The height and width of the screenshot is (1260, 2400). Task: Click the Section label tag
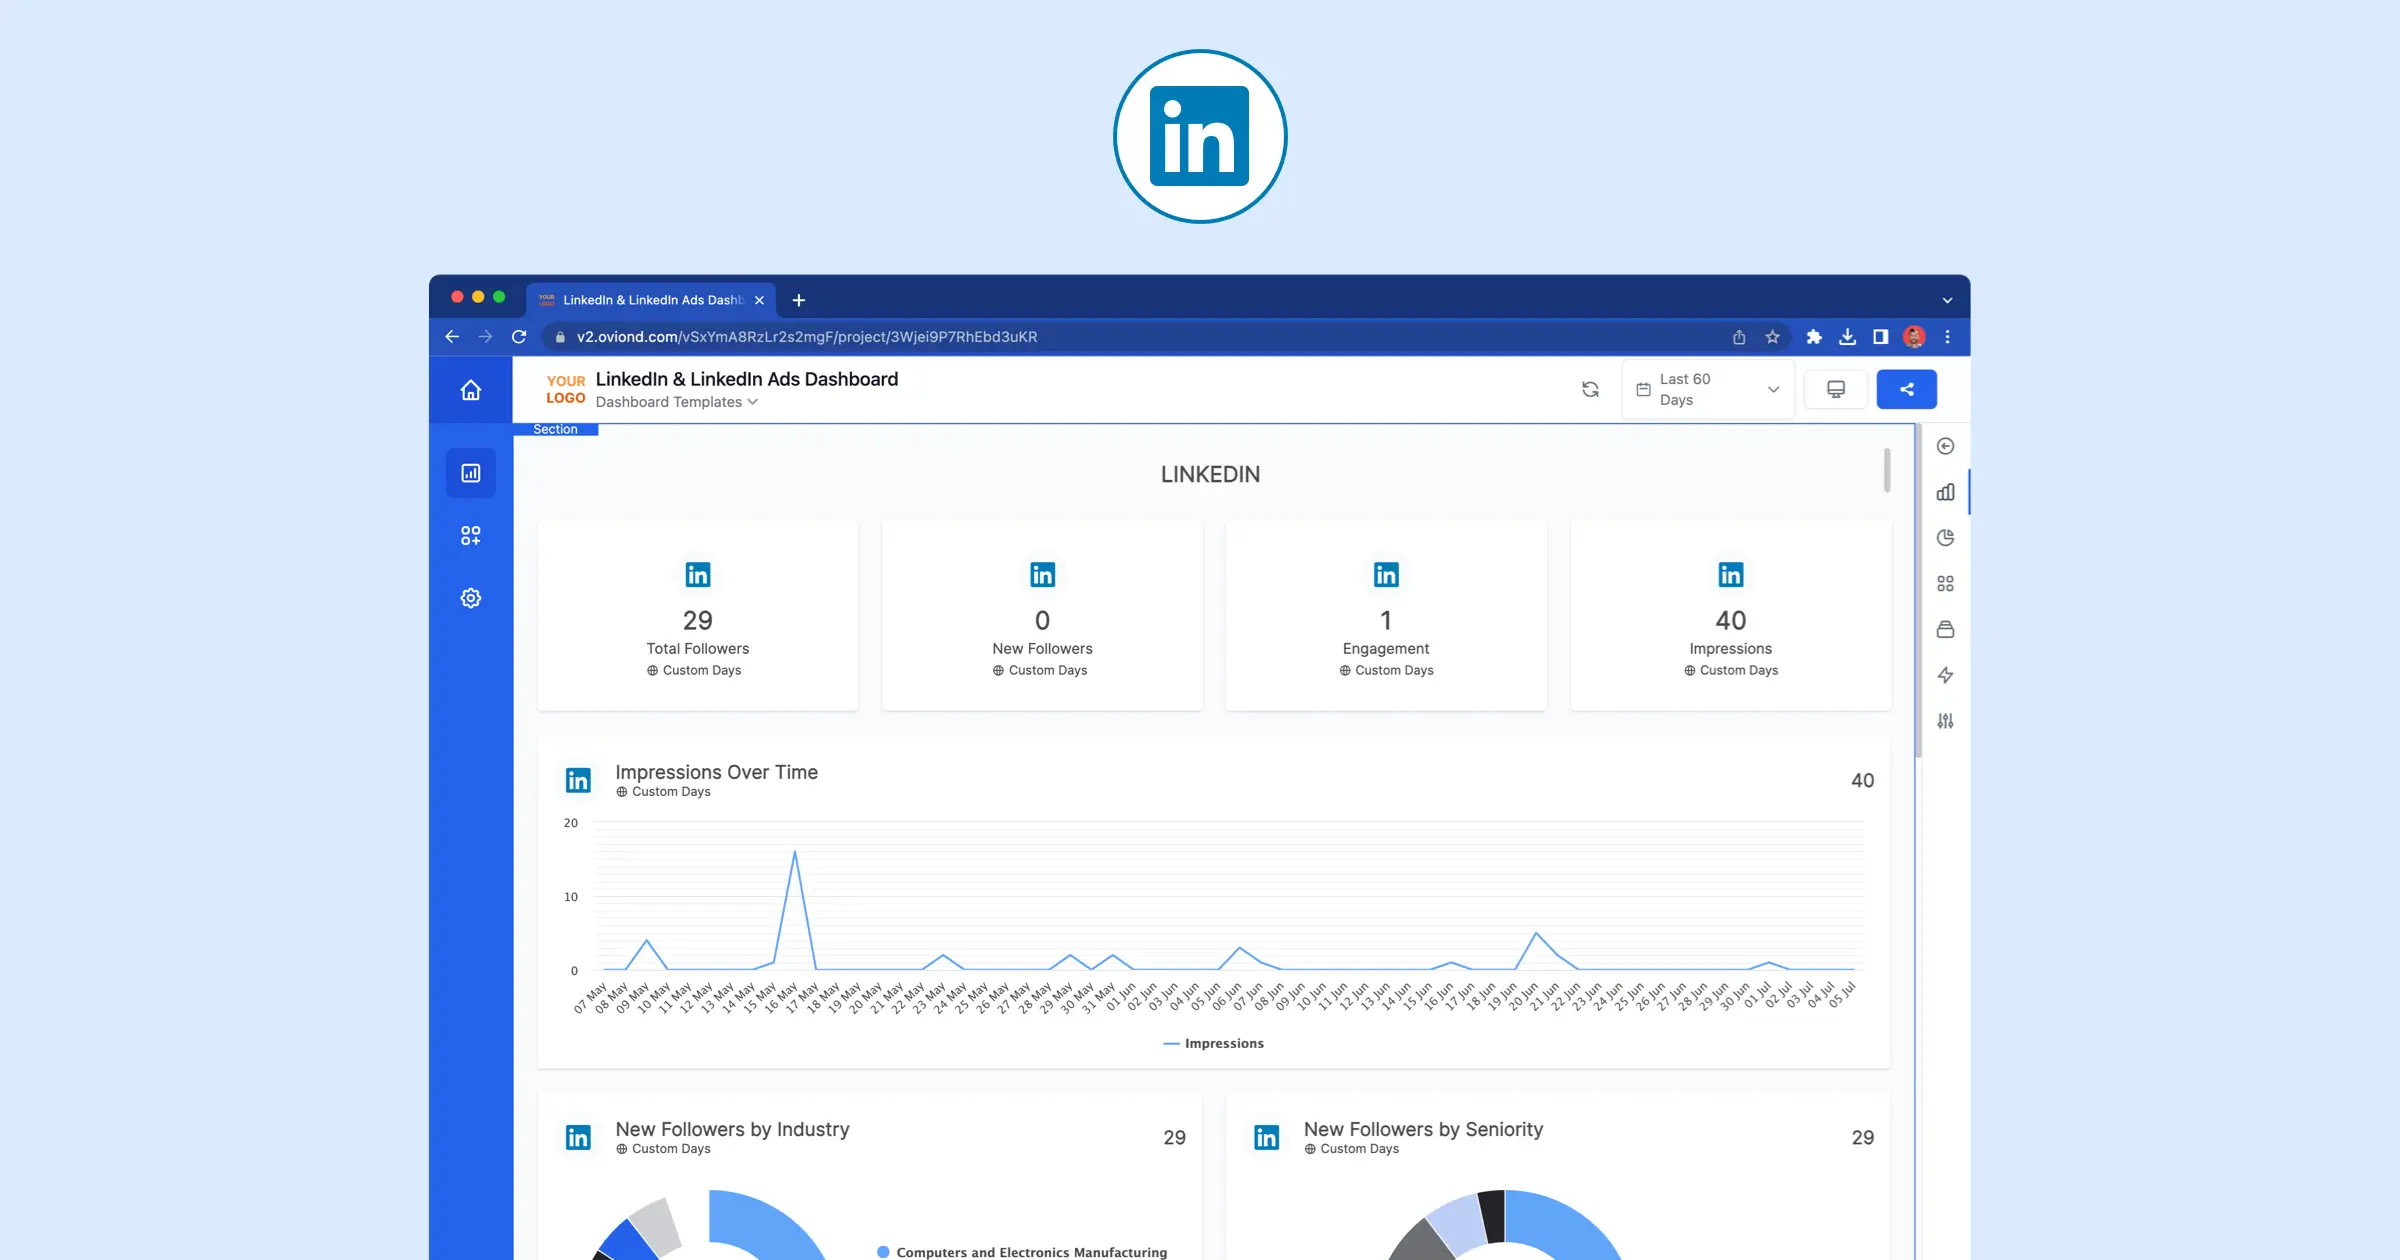(x=556, y=429)
